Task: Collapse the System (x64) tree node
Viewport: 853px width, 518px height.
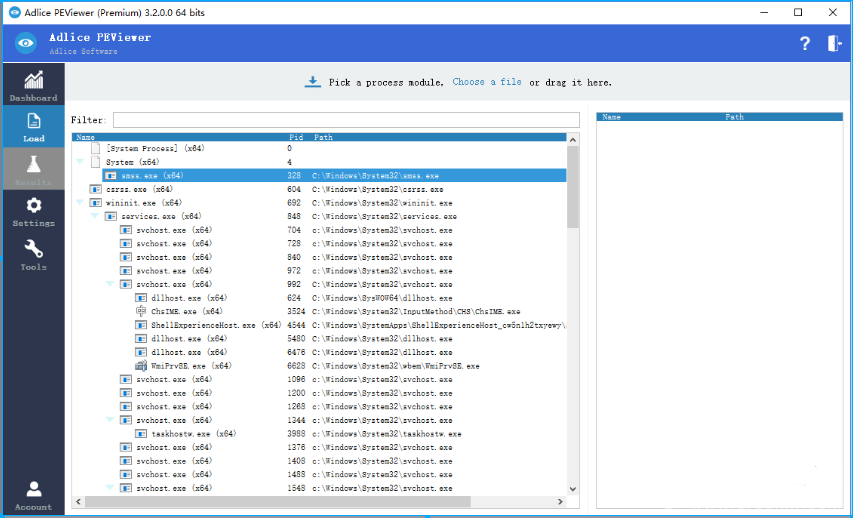Action: click(80, 162)
